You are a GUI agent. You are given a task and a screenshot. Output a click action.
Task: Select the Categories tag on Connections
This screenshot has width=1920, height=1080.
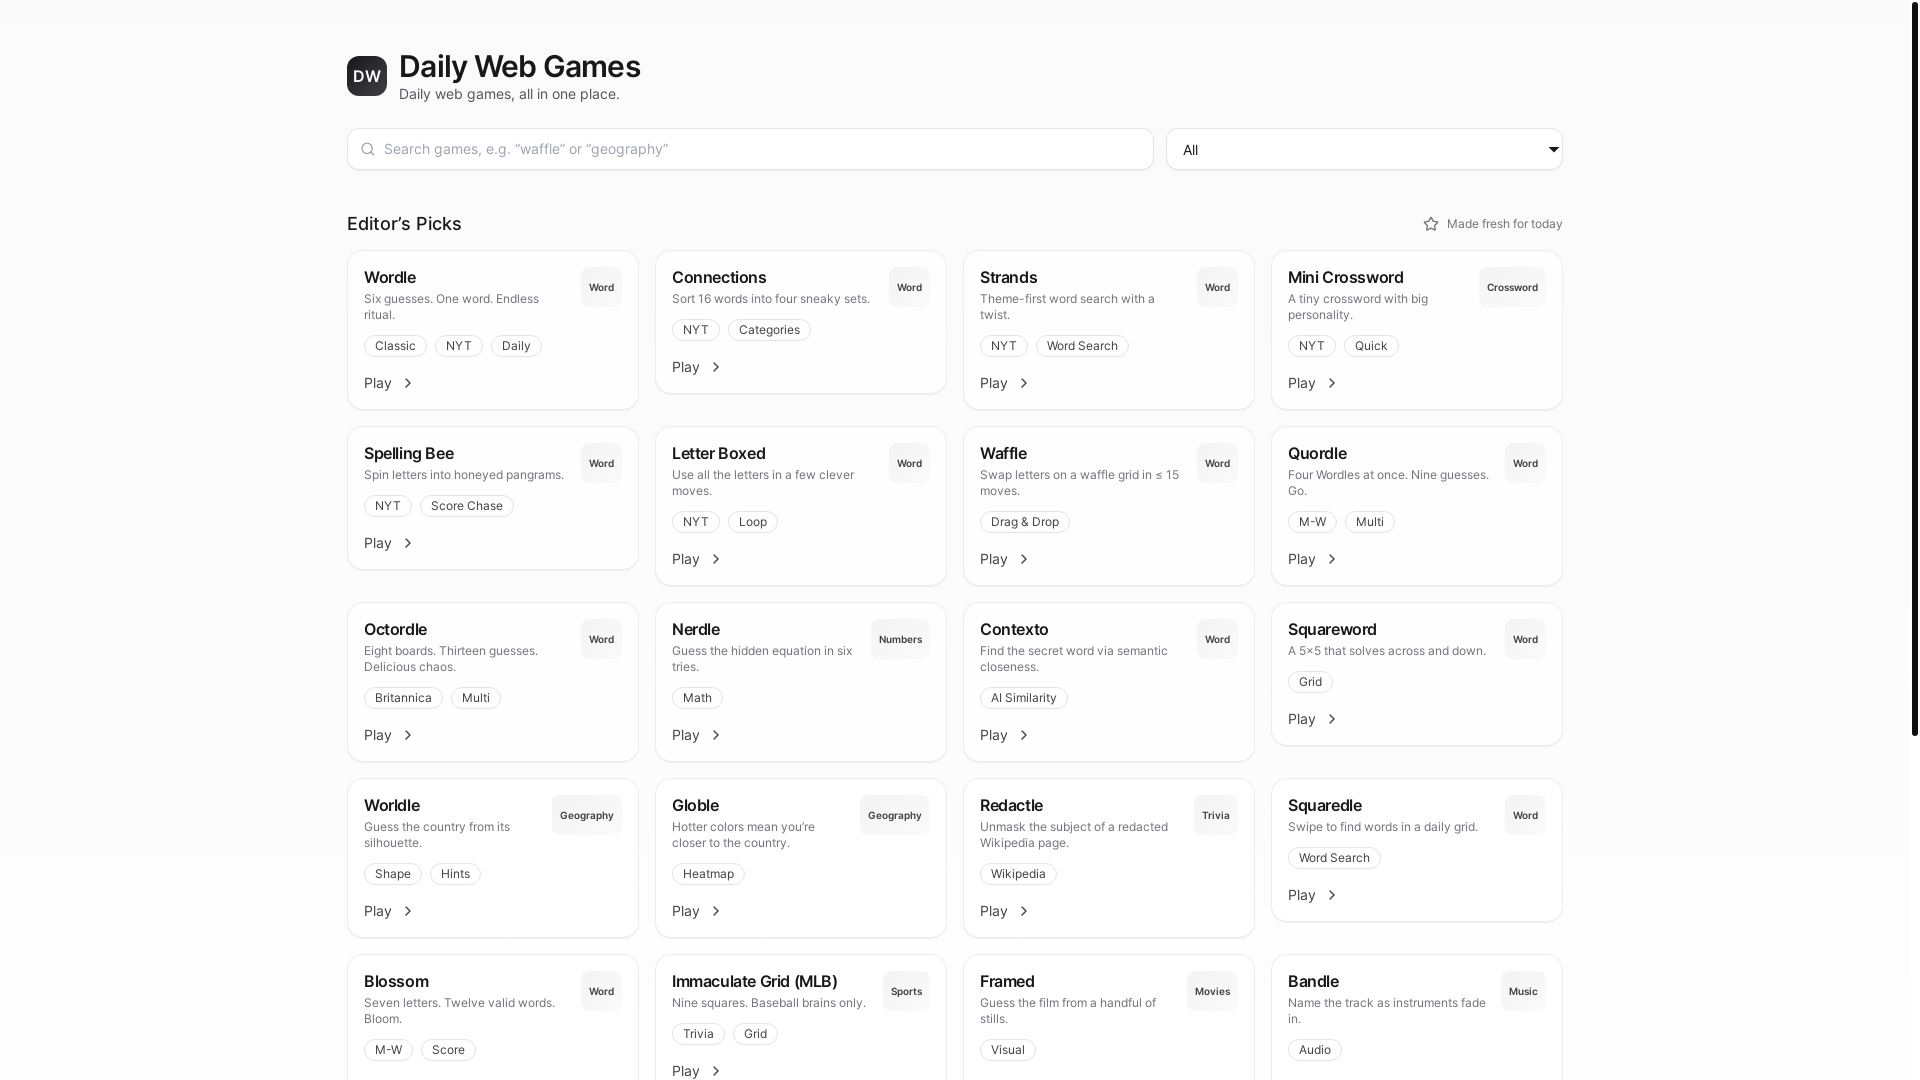click(769, 330)
